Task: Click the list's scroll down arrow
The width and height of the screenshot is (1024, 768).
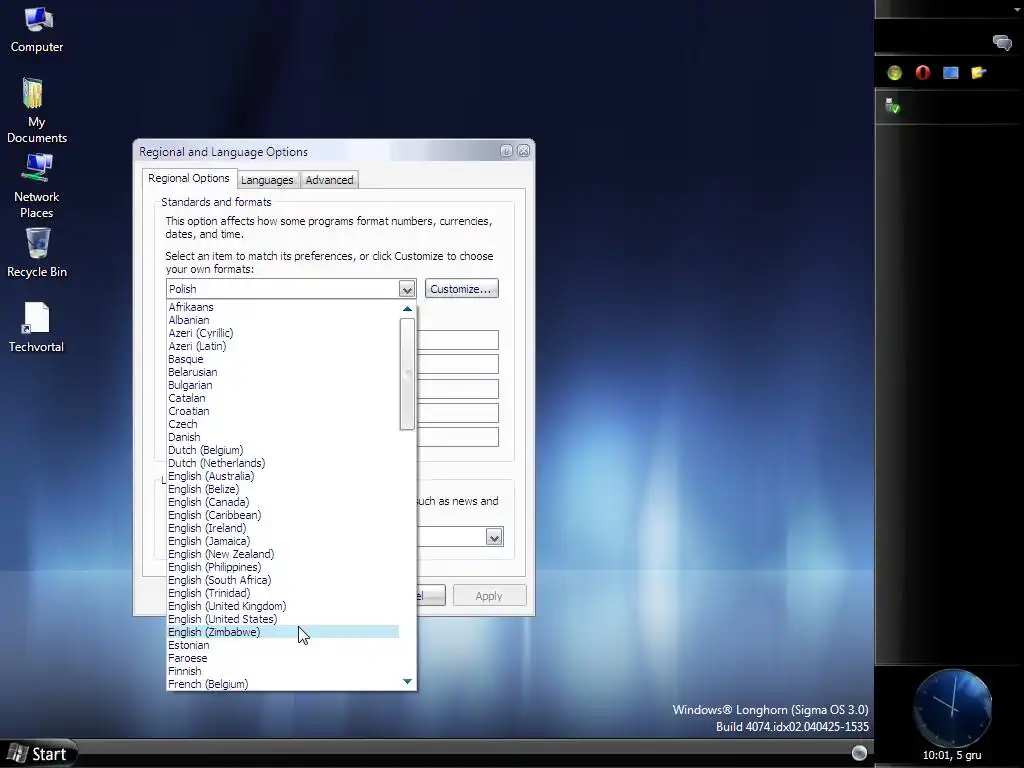Action: tap(408, 682)
